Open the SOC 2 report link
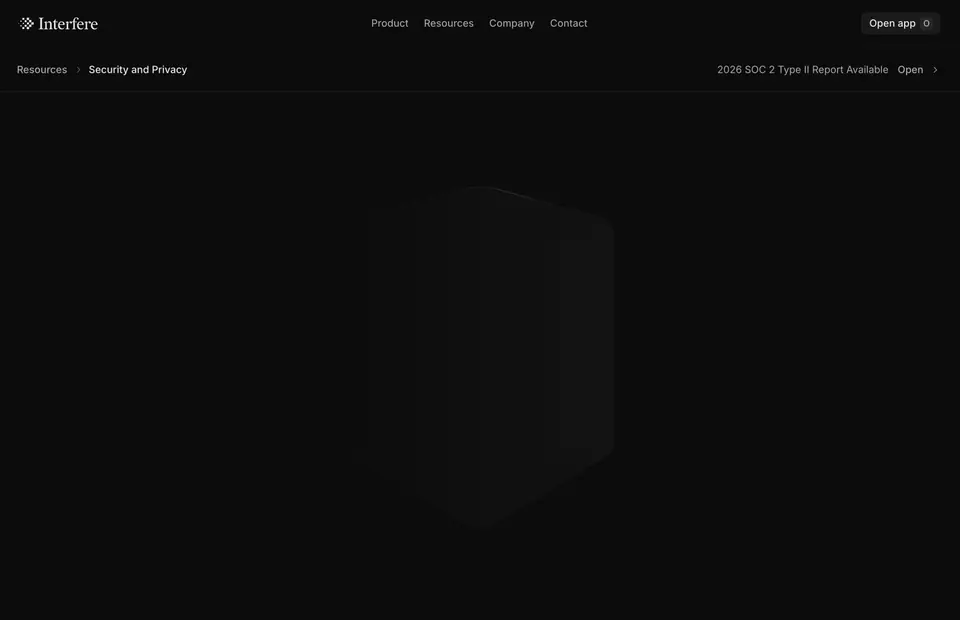This screenshot has height=620, width=960. (910, 70)
